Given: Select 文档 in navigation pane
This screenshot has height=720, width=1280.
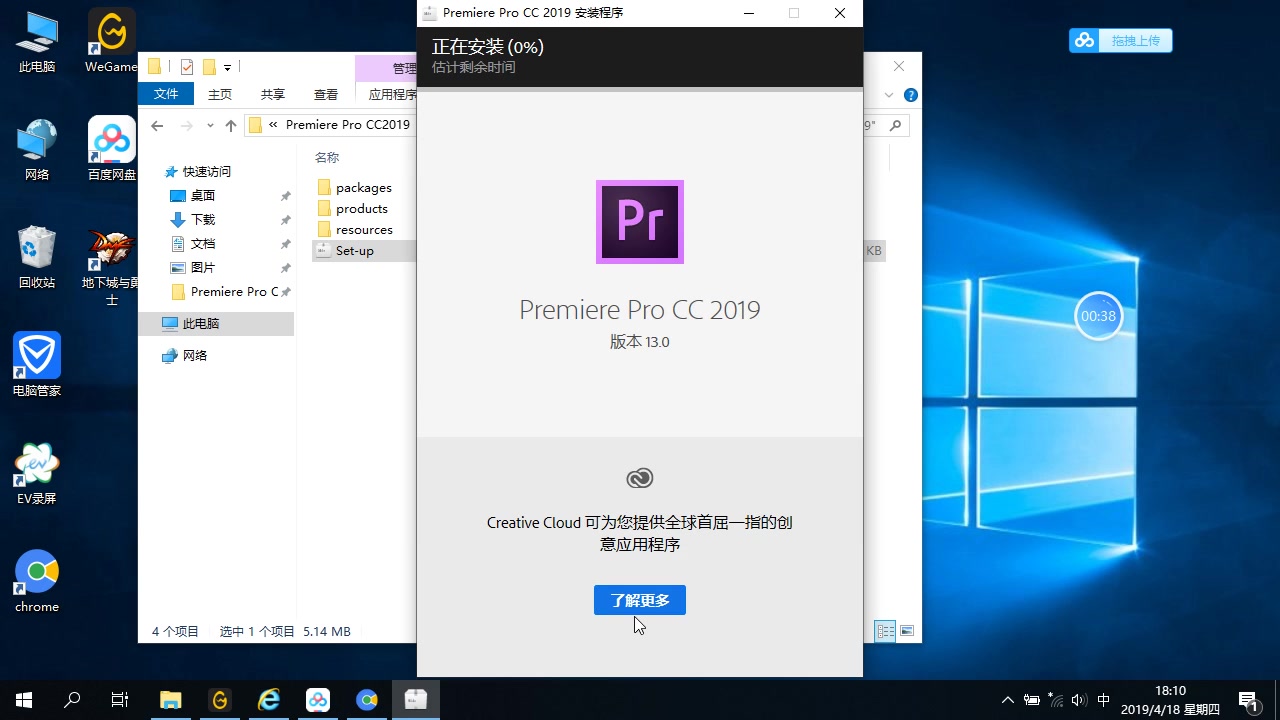Looking at the screenshot, I should 203,244.
